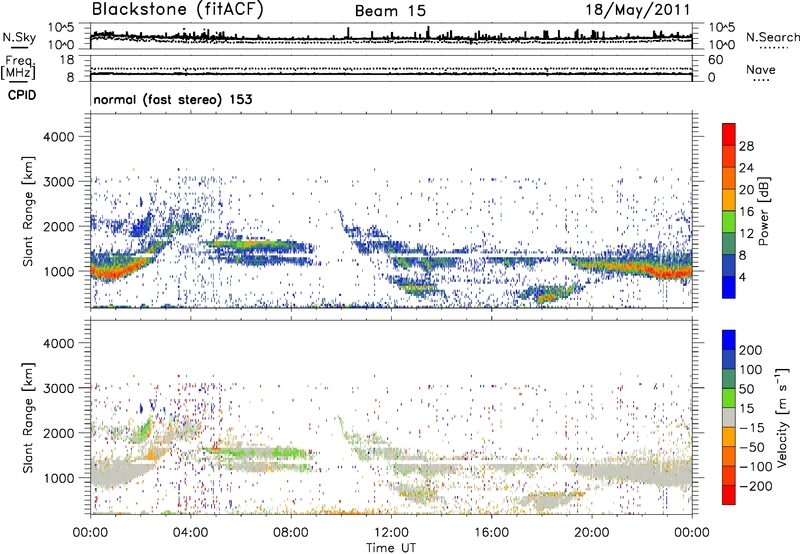Click the '20:00' time axis tick label
Screen dimensions: 800x554
coord(592,533)
